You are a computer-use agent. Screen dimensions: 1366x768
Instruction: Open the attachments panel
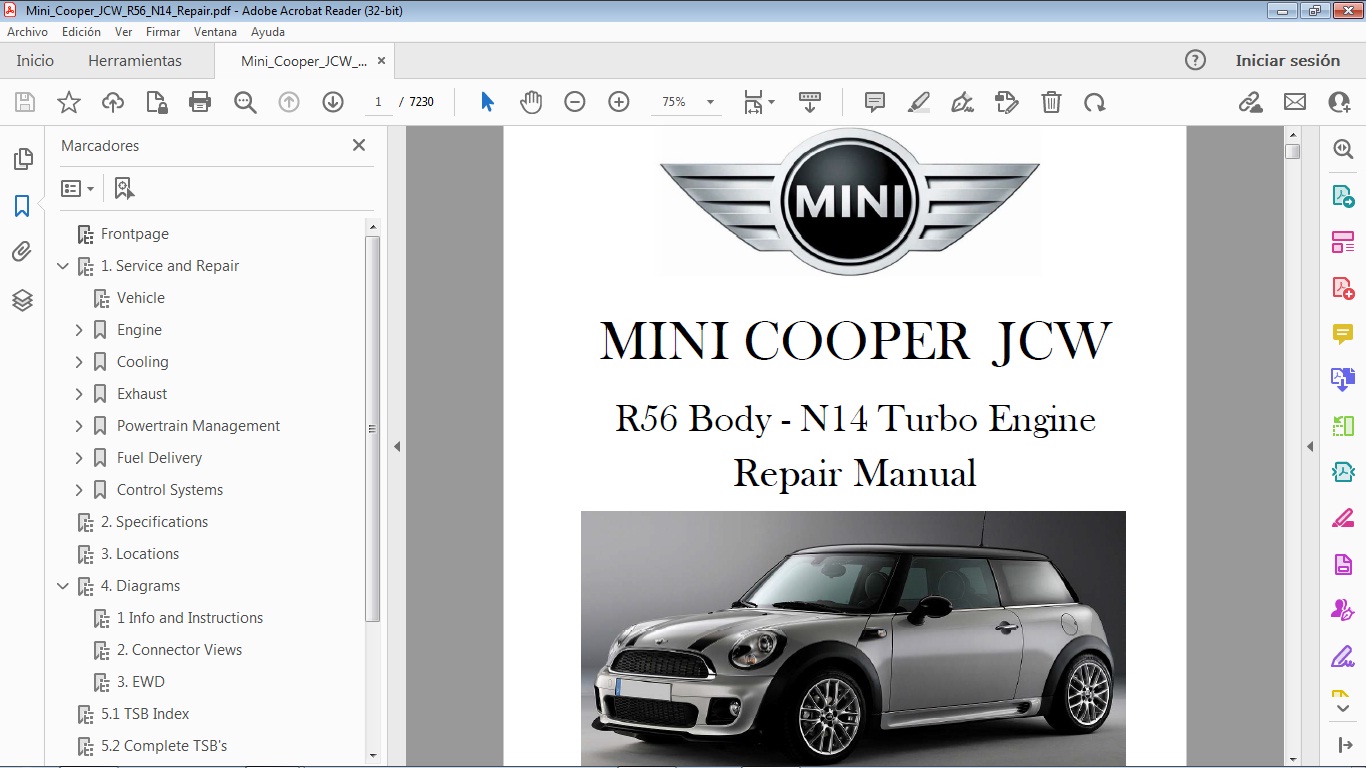pyautogui.click(x=22, y=251)
